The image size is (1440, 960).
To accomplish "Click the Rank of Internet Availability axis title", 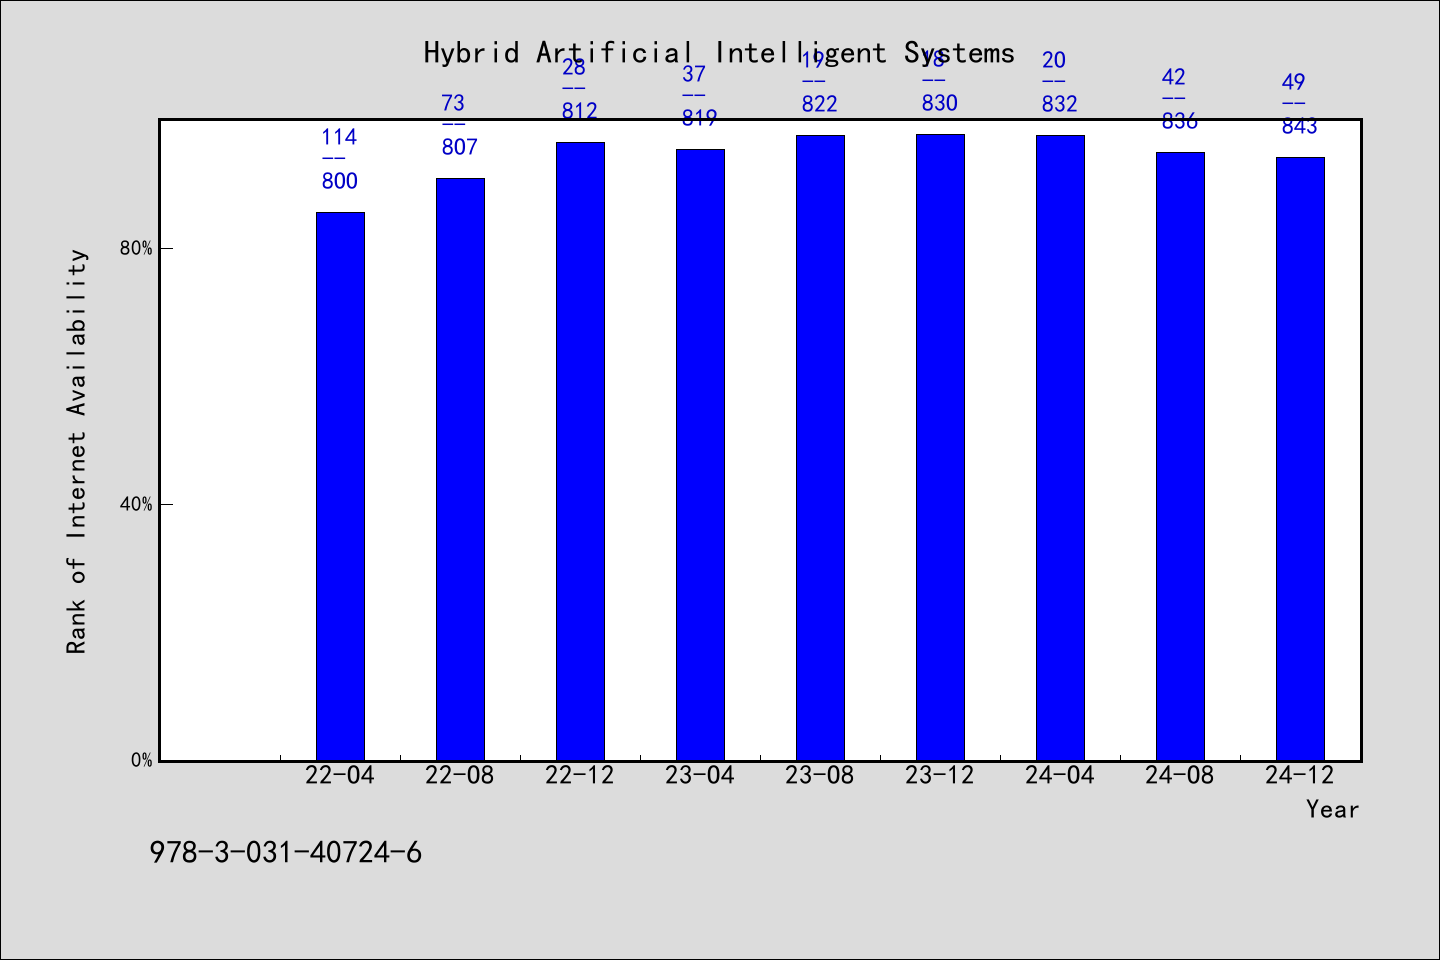I will click(77, 451).
